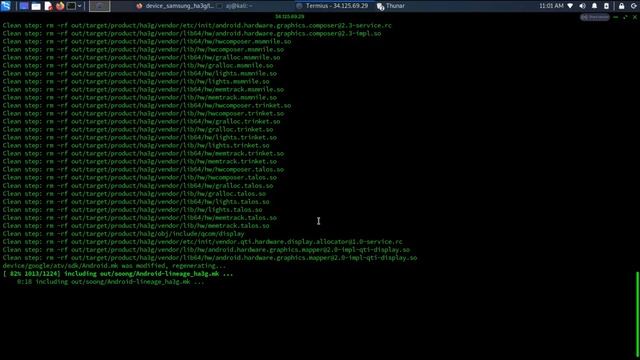Select the highlighted workspace switcher box
The height and width of the screenshot is (360, 640).
pyautogui.click(x=100, y=6)
